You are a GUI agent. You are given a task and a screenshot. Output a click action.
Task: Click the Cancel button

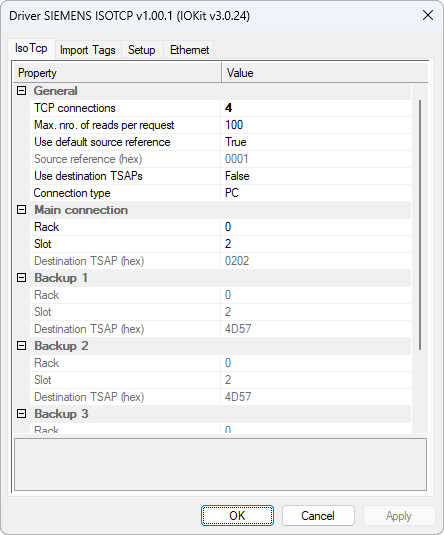[x=318, y=516]
